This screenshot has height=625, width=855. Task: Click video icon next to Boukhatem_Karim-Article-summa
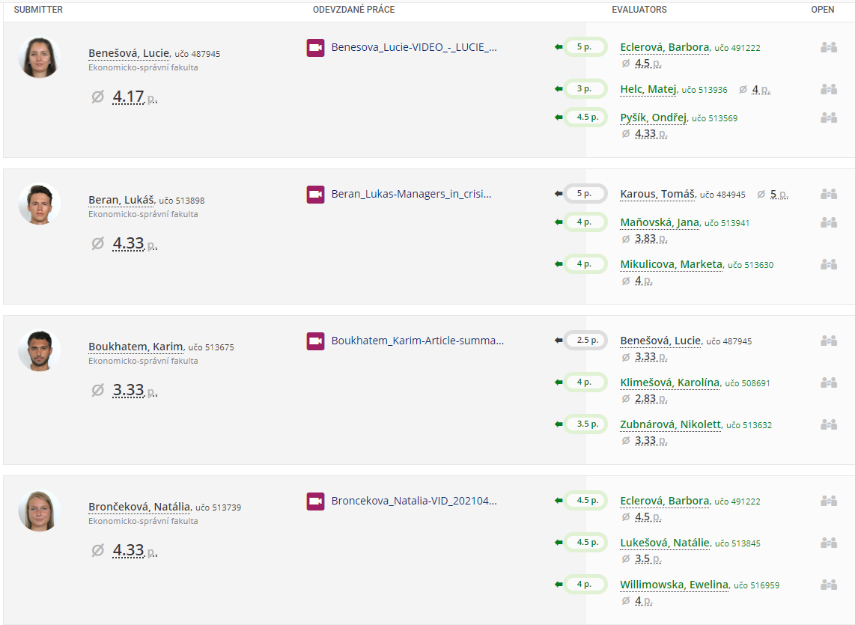click(315, 341)
